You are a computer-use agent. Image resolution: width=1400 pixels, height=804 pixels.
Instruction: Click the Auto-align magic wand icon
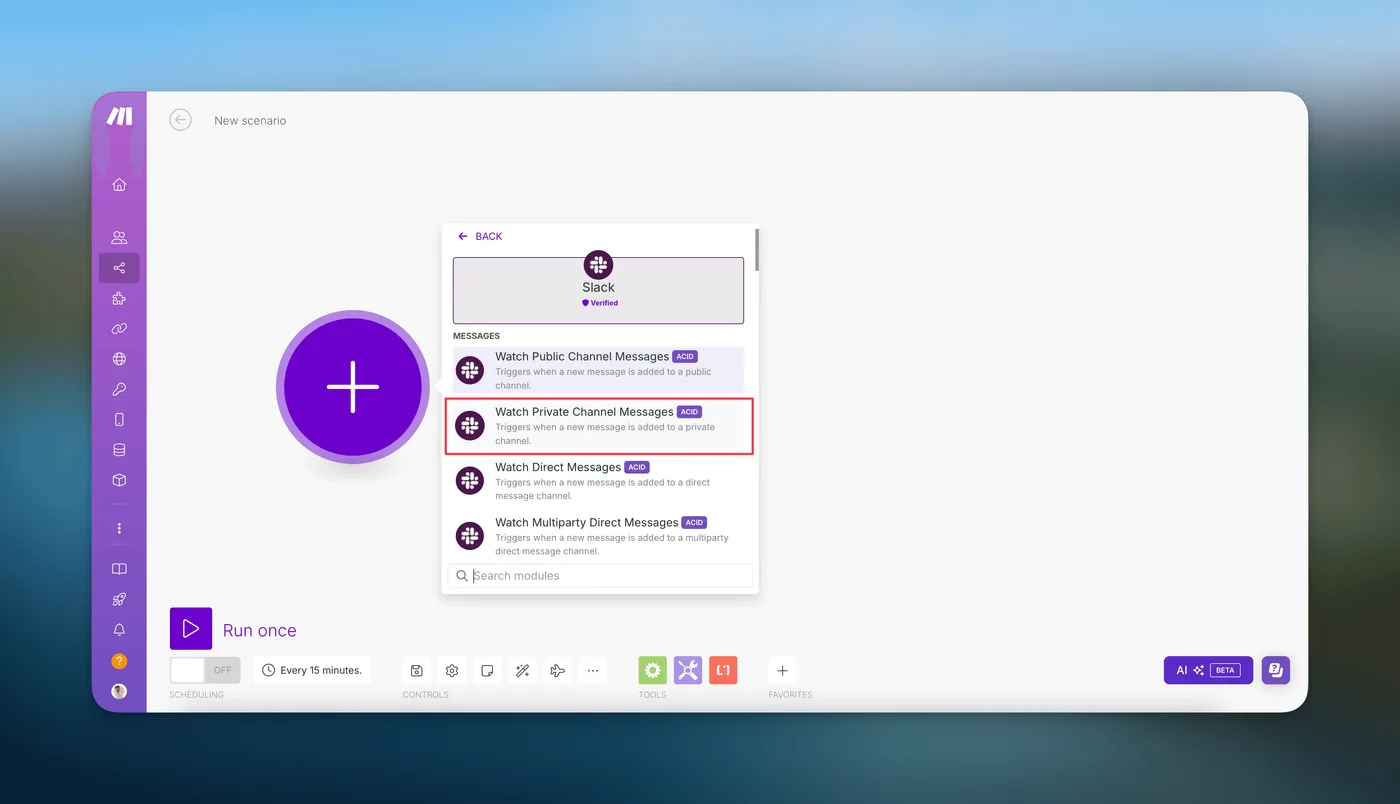pos(522,670)
